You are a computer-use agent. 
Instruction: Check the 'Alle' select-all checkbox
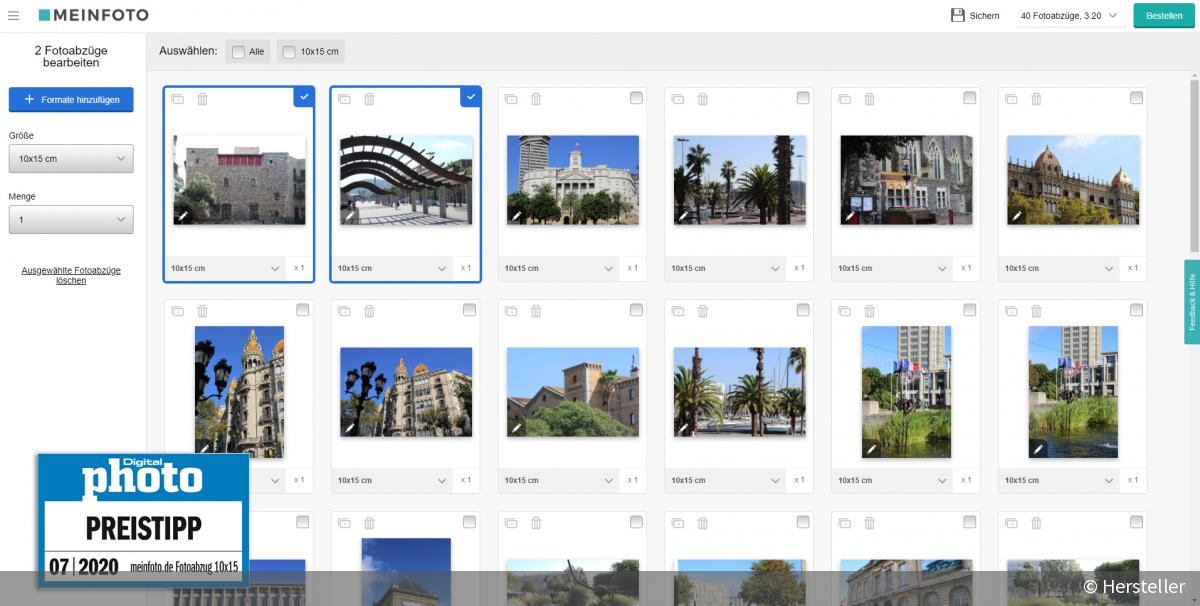[238, 52]
